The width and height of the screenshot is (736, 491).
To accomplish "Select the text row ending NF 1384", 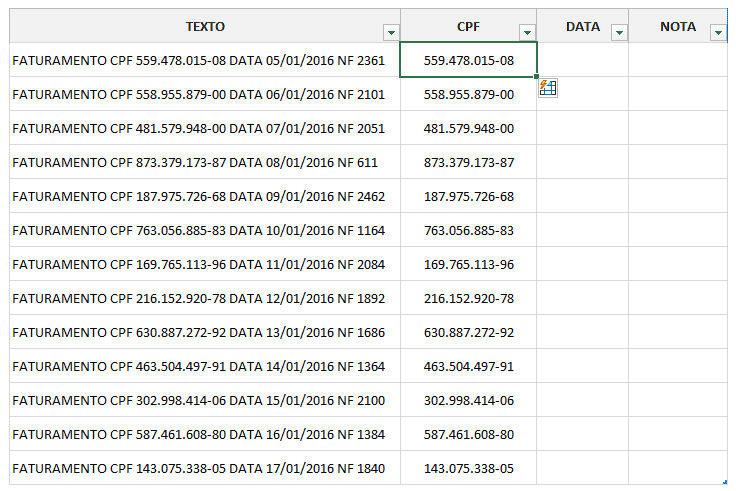I will 205,434.
